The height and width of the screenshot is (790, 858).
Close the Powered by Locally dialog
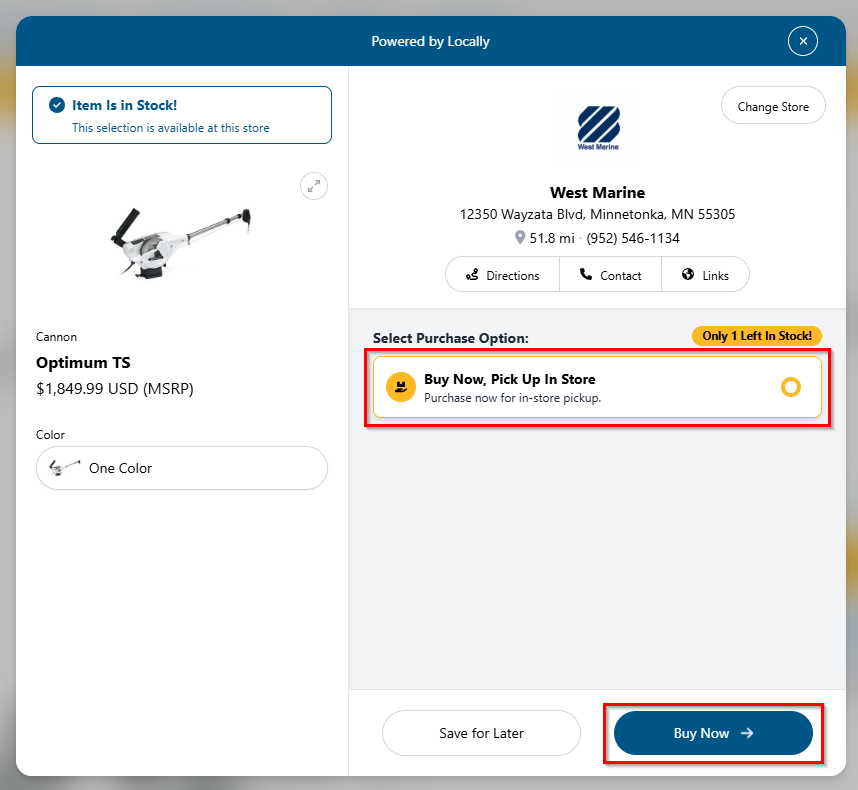(803, 41)
